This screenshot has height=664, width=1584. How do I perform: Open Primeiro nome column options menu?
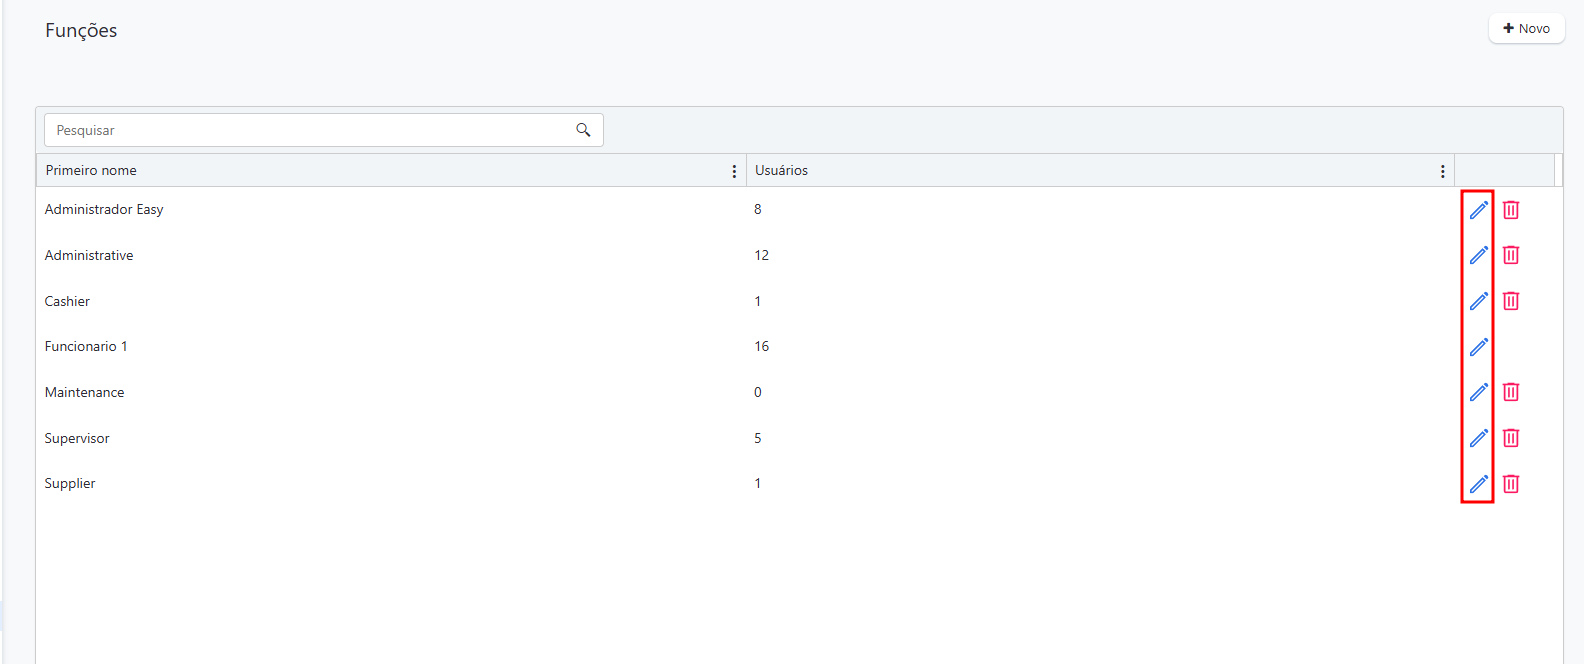734,171
